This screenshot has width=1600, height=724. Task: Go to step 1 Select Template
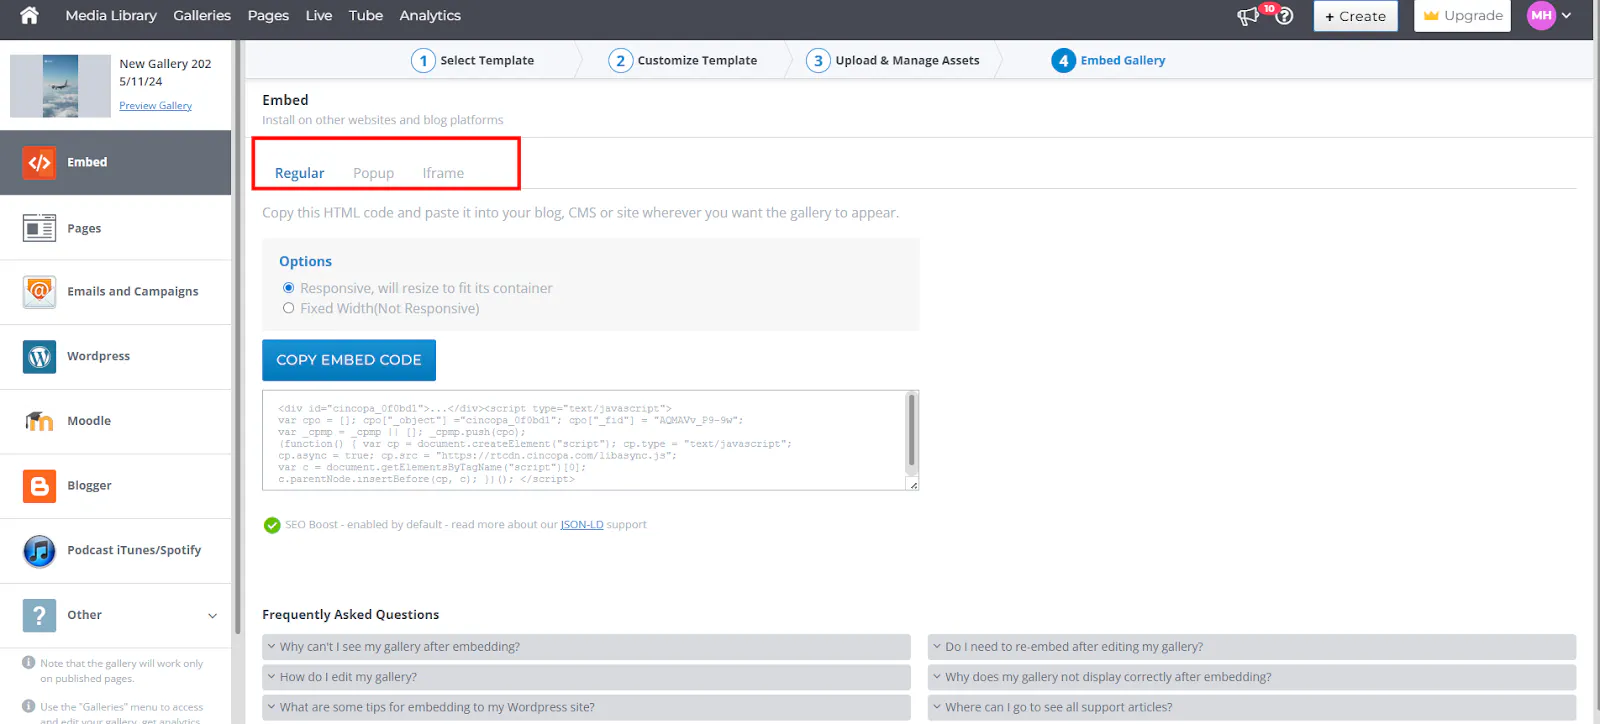click(x=473, y=60)
